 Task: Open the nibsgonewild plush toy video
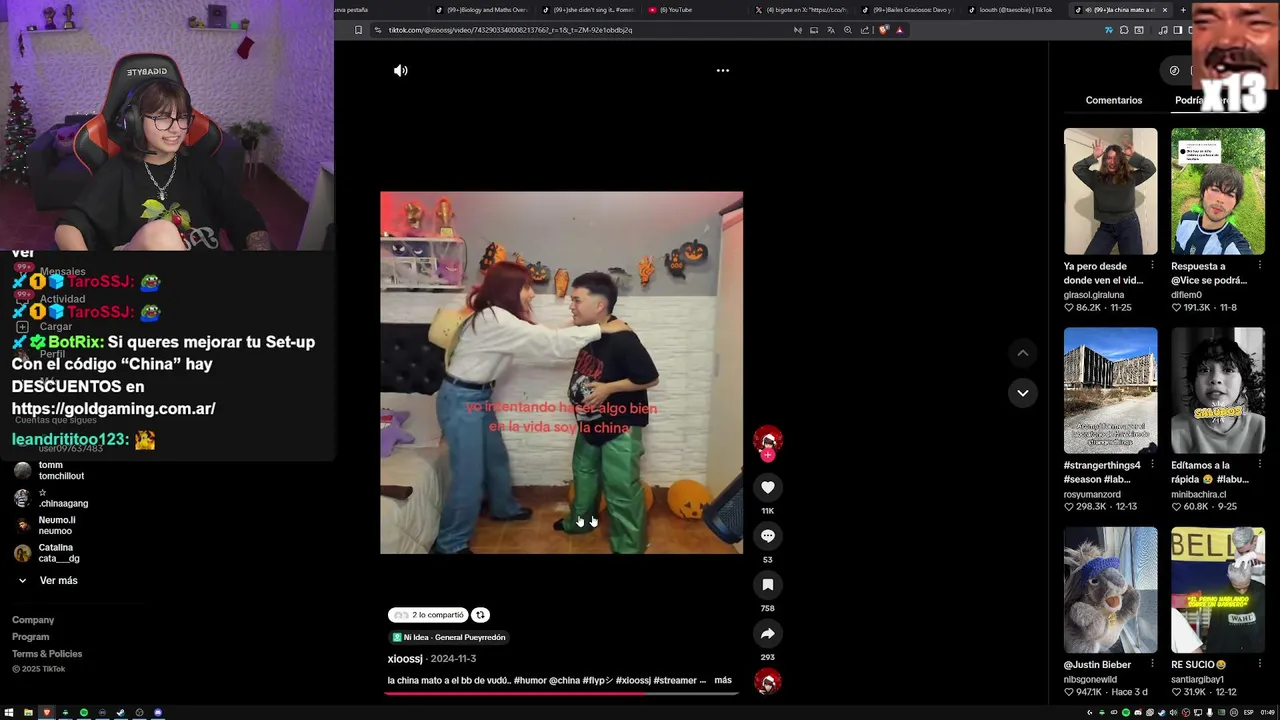click(1110, 590)
